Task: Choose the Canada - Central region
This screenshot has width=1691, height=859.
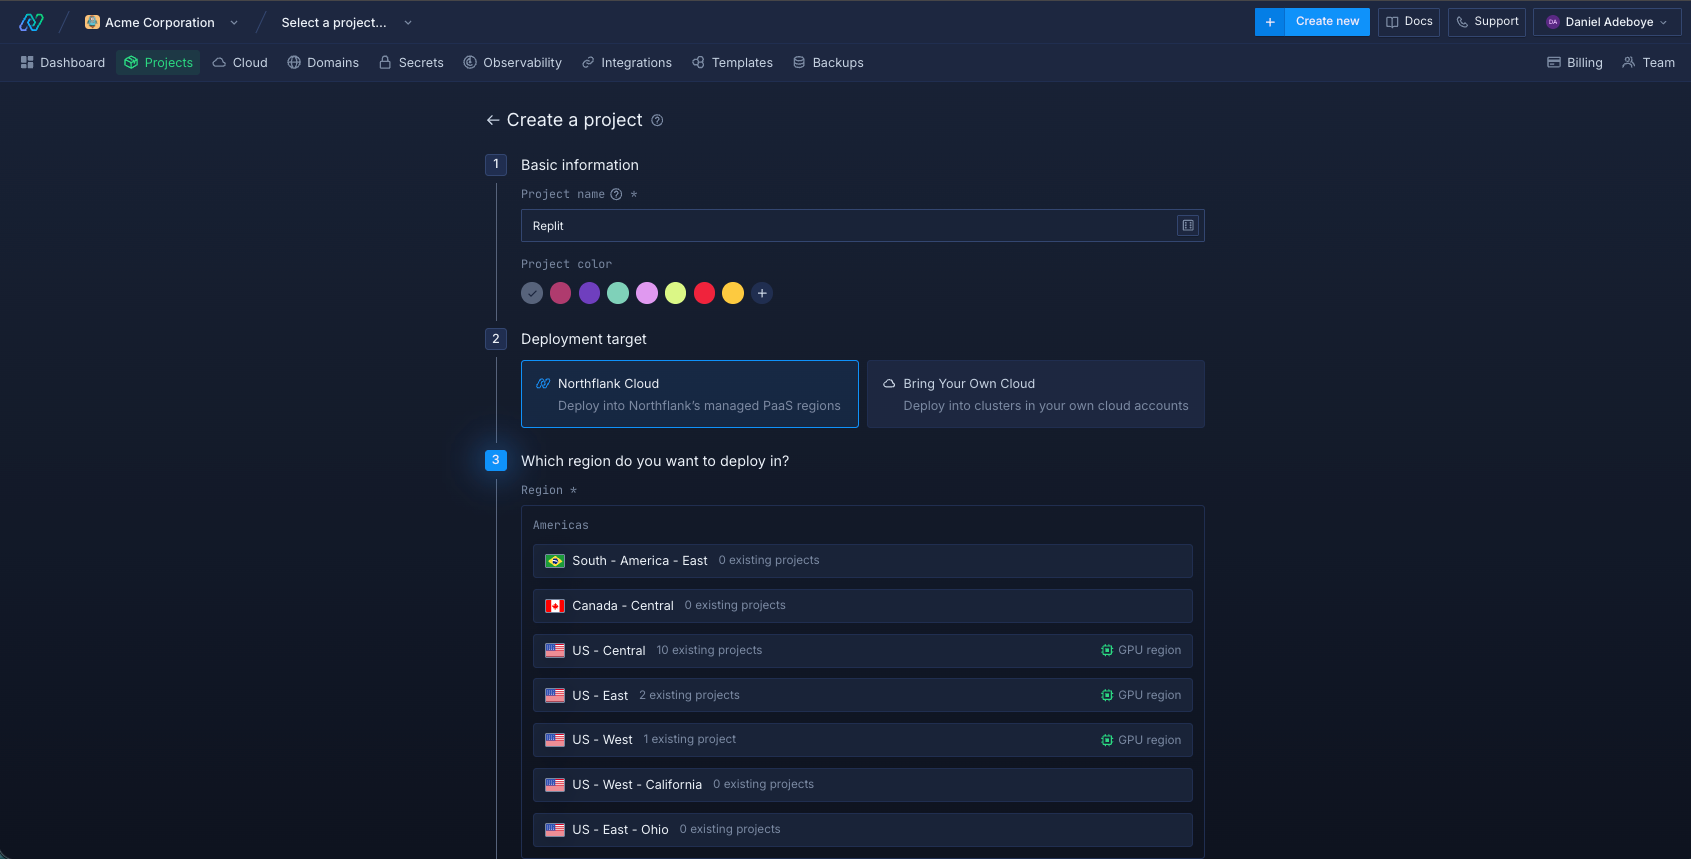Action: click(x=863, y=606)
